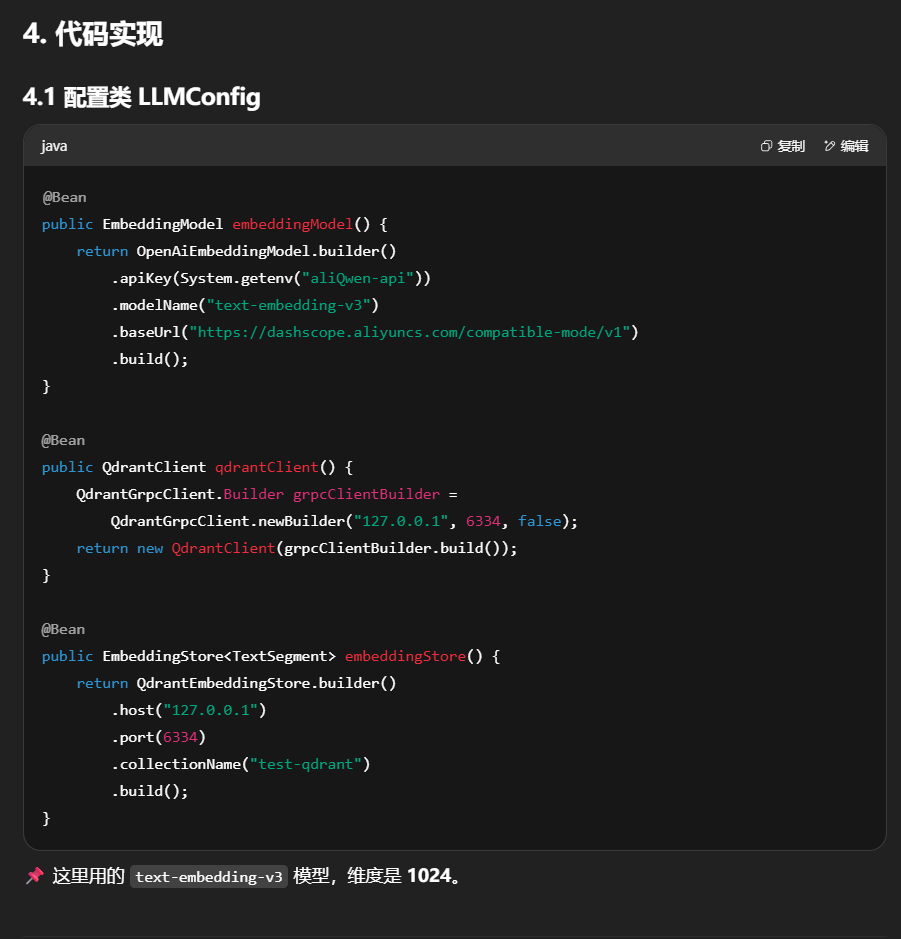The height and width of the screenshot is (939, 901).
Task: Click the red pushpin emoji below the code
Action: point(35,876)
